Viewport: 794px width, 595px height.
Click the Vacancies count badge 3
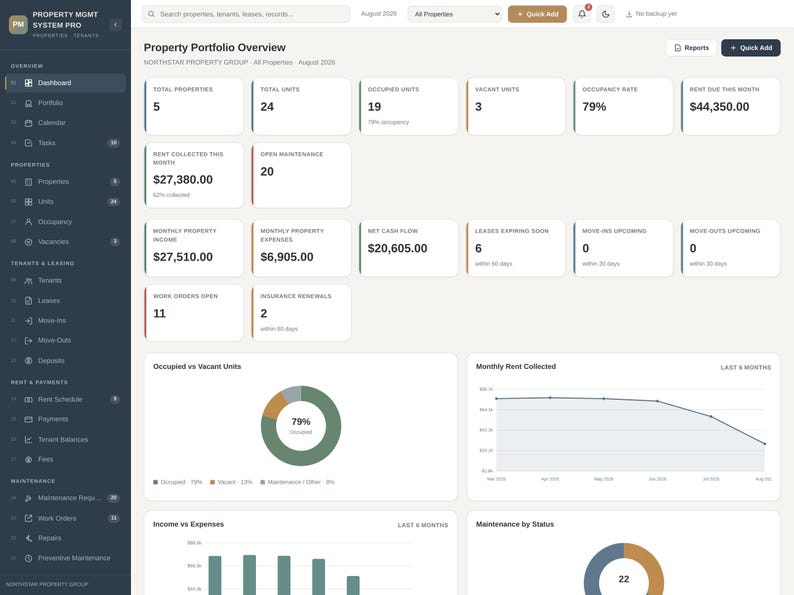(115, 242)
